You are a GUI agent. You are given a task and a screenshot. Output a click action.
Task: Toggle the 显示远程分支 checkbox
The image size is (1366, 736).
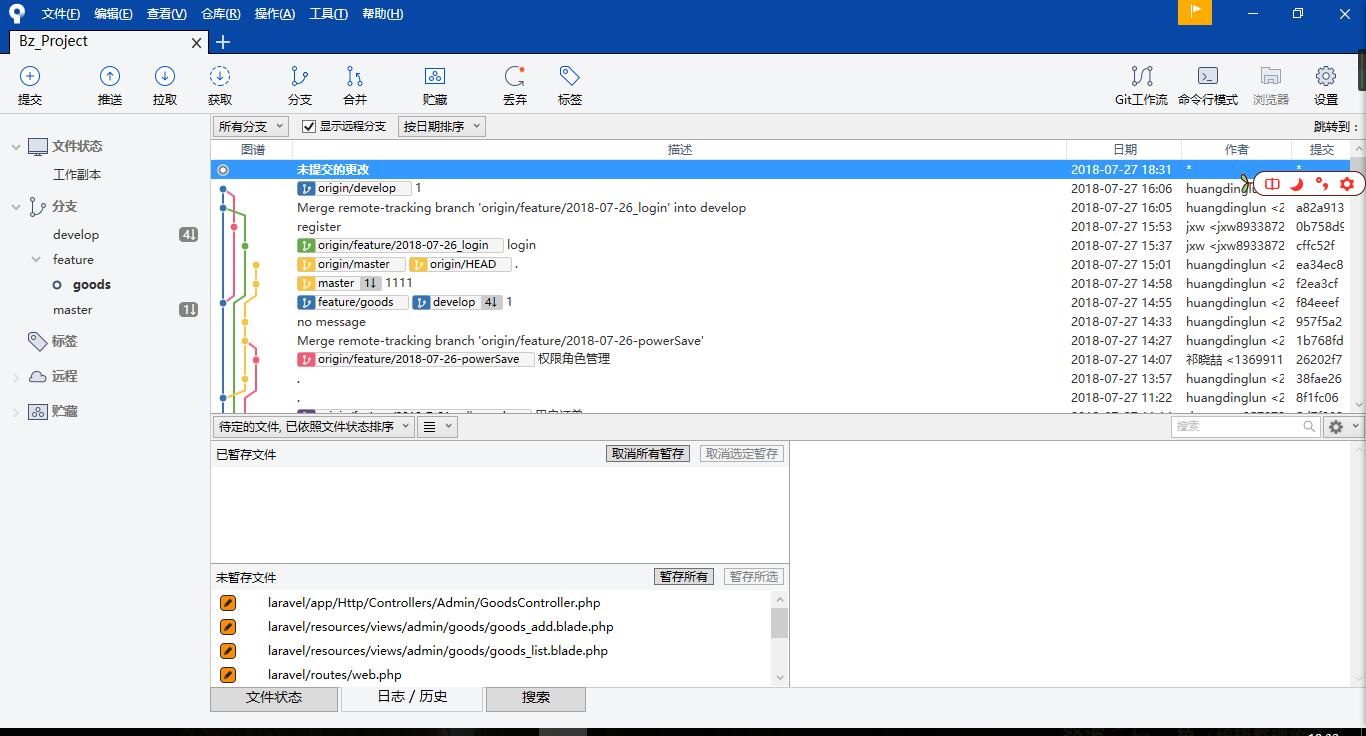[x=309, y=126]
